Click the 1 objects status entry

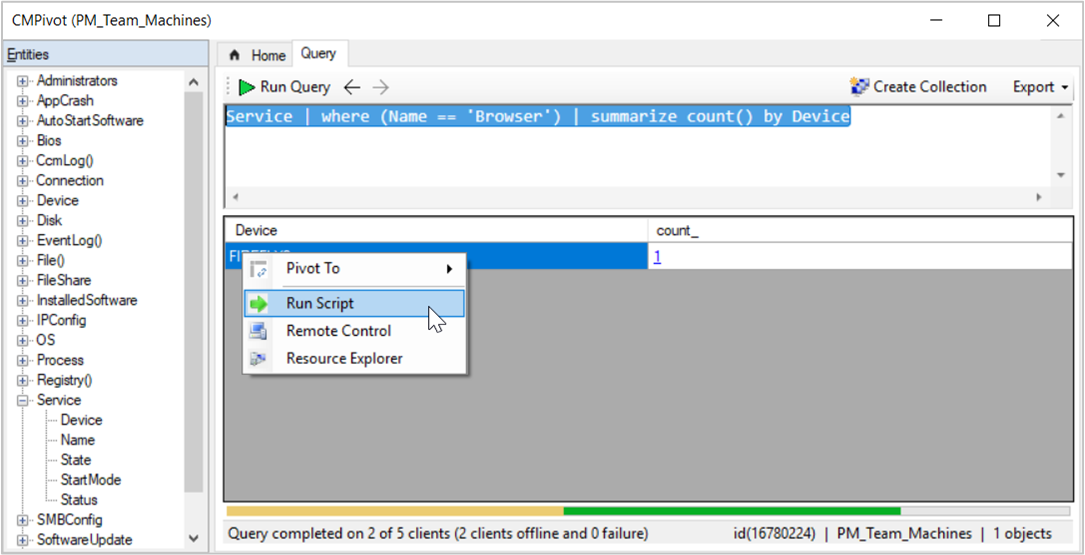point(1023,534)
